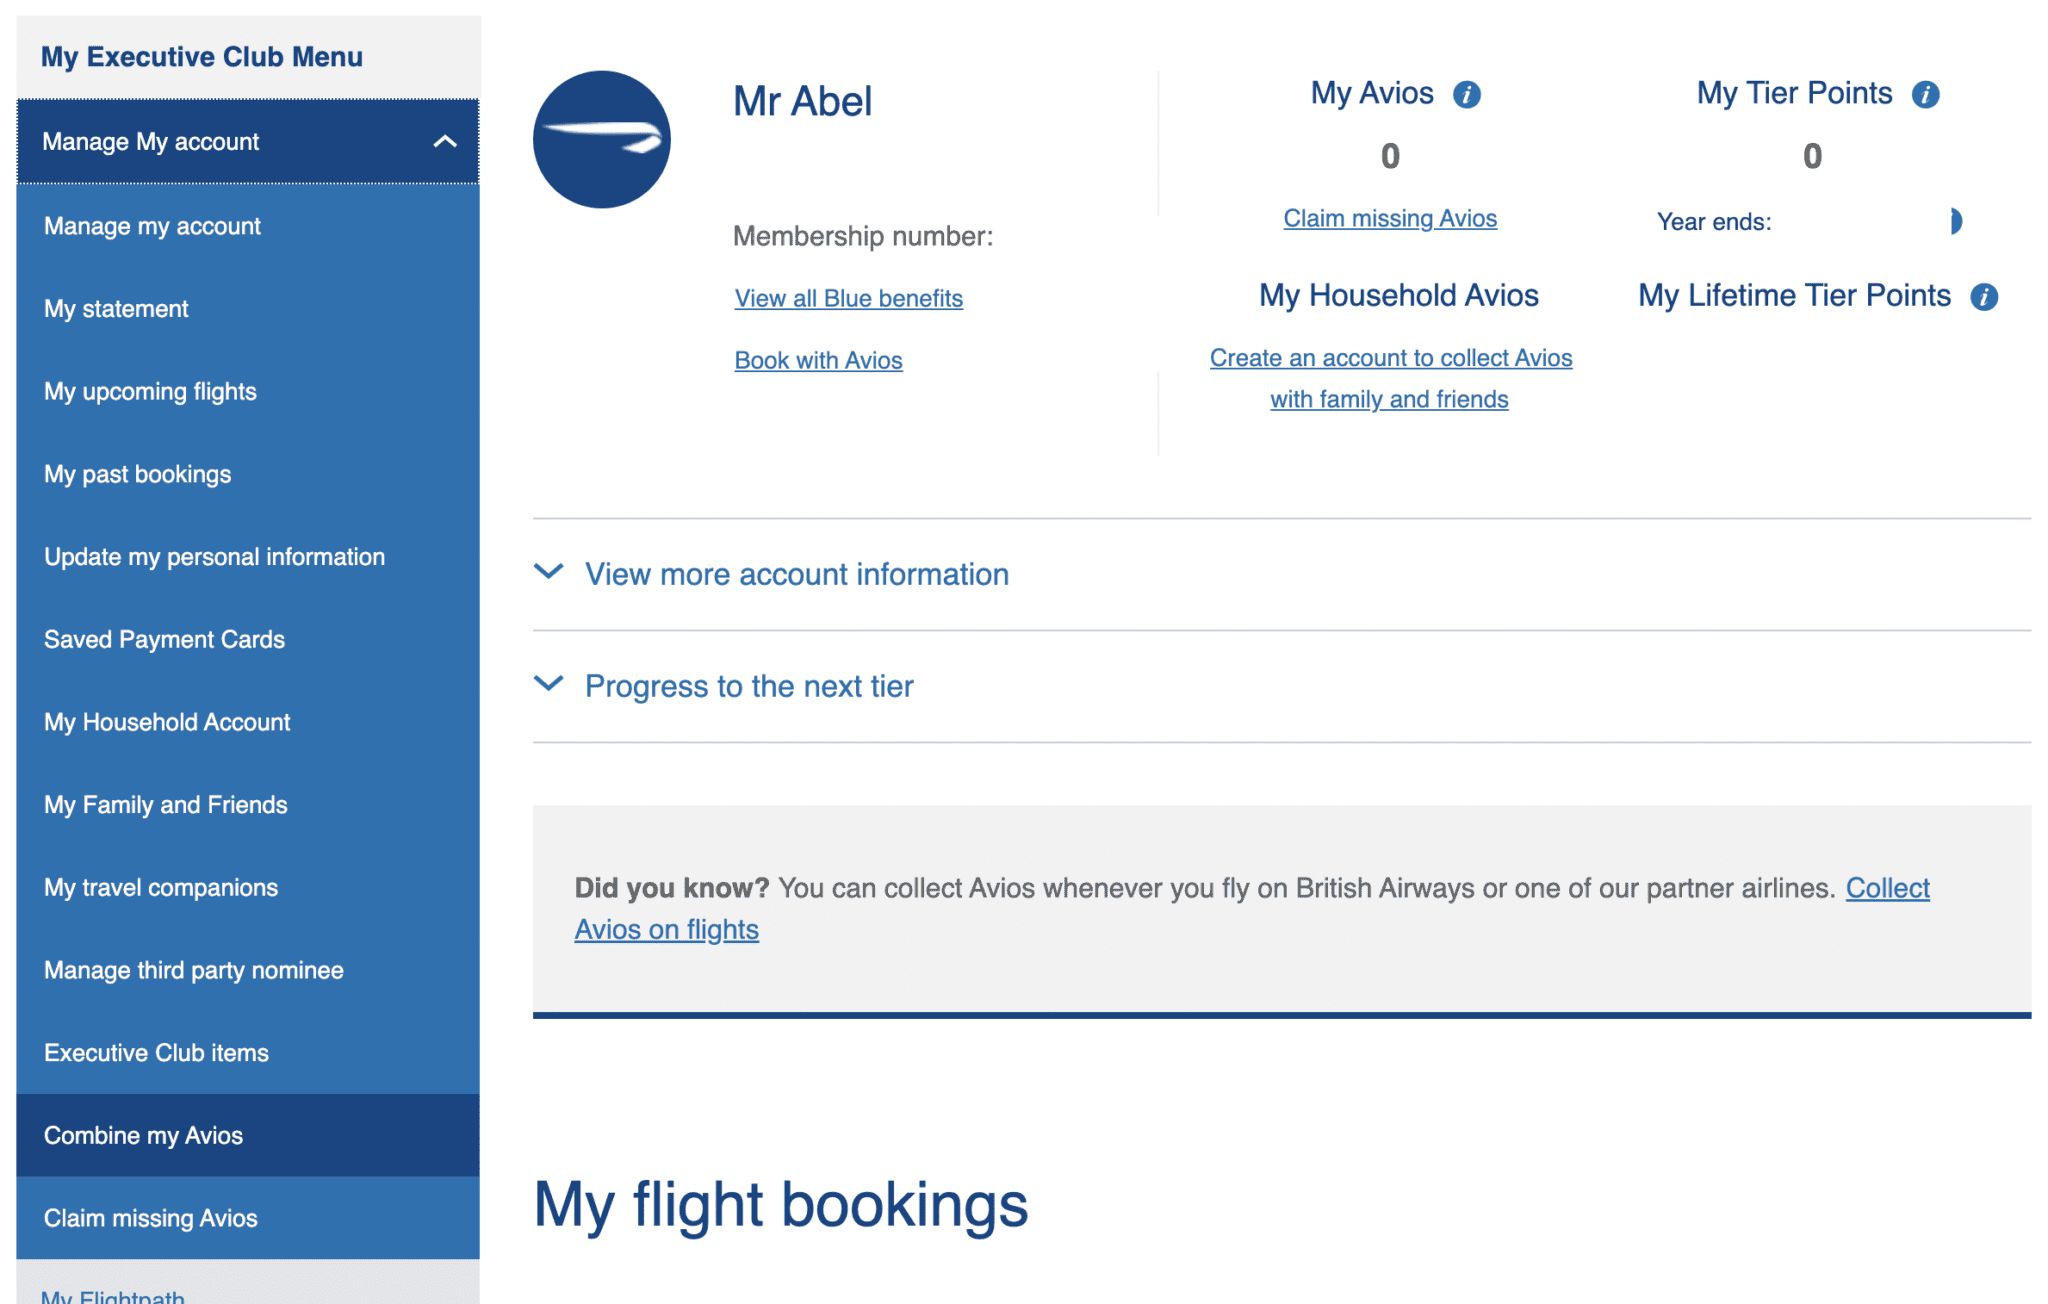Open Update my personal information

(x=214, y=556)
